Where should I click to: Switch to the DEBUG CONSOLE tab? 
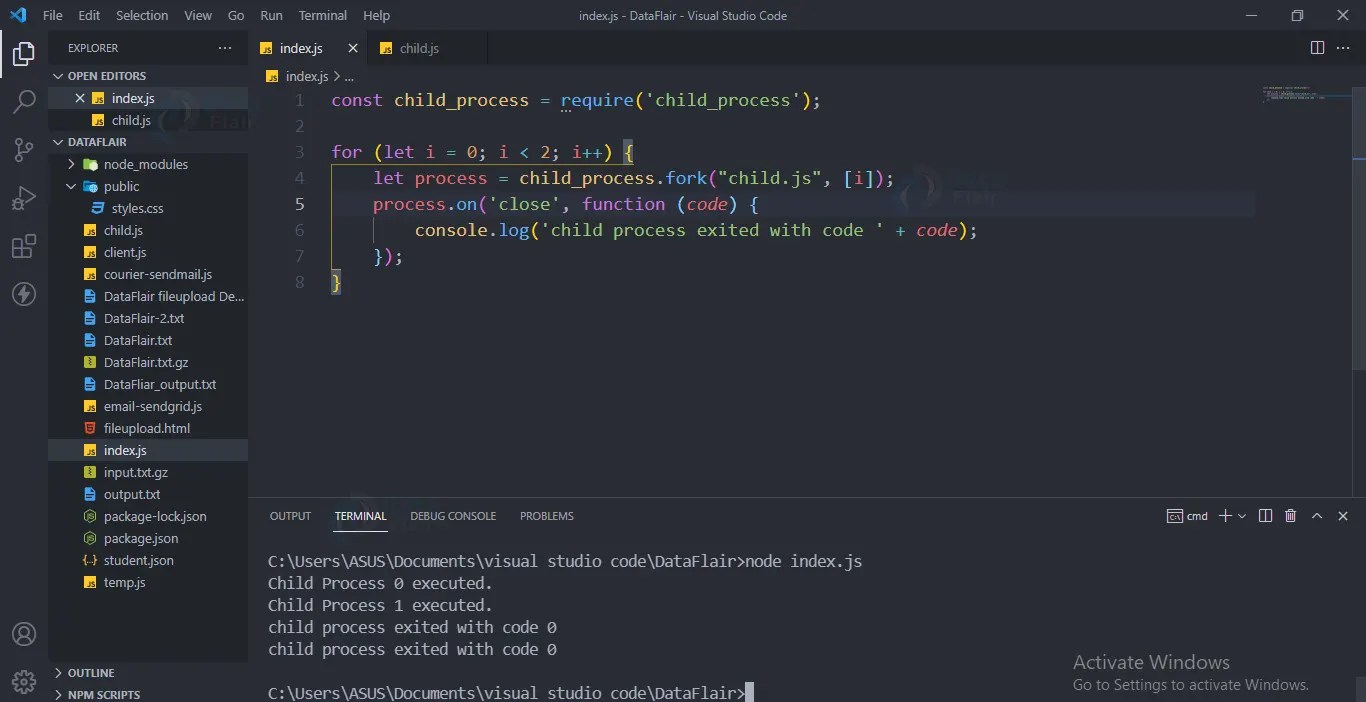[x=453, y=516]
